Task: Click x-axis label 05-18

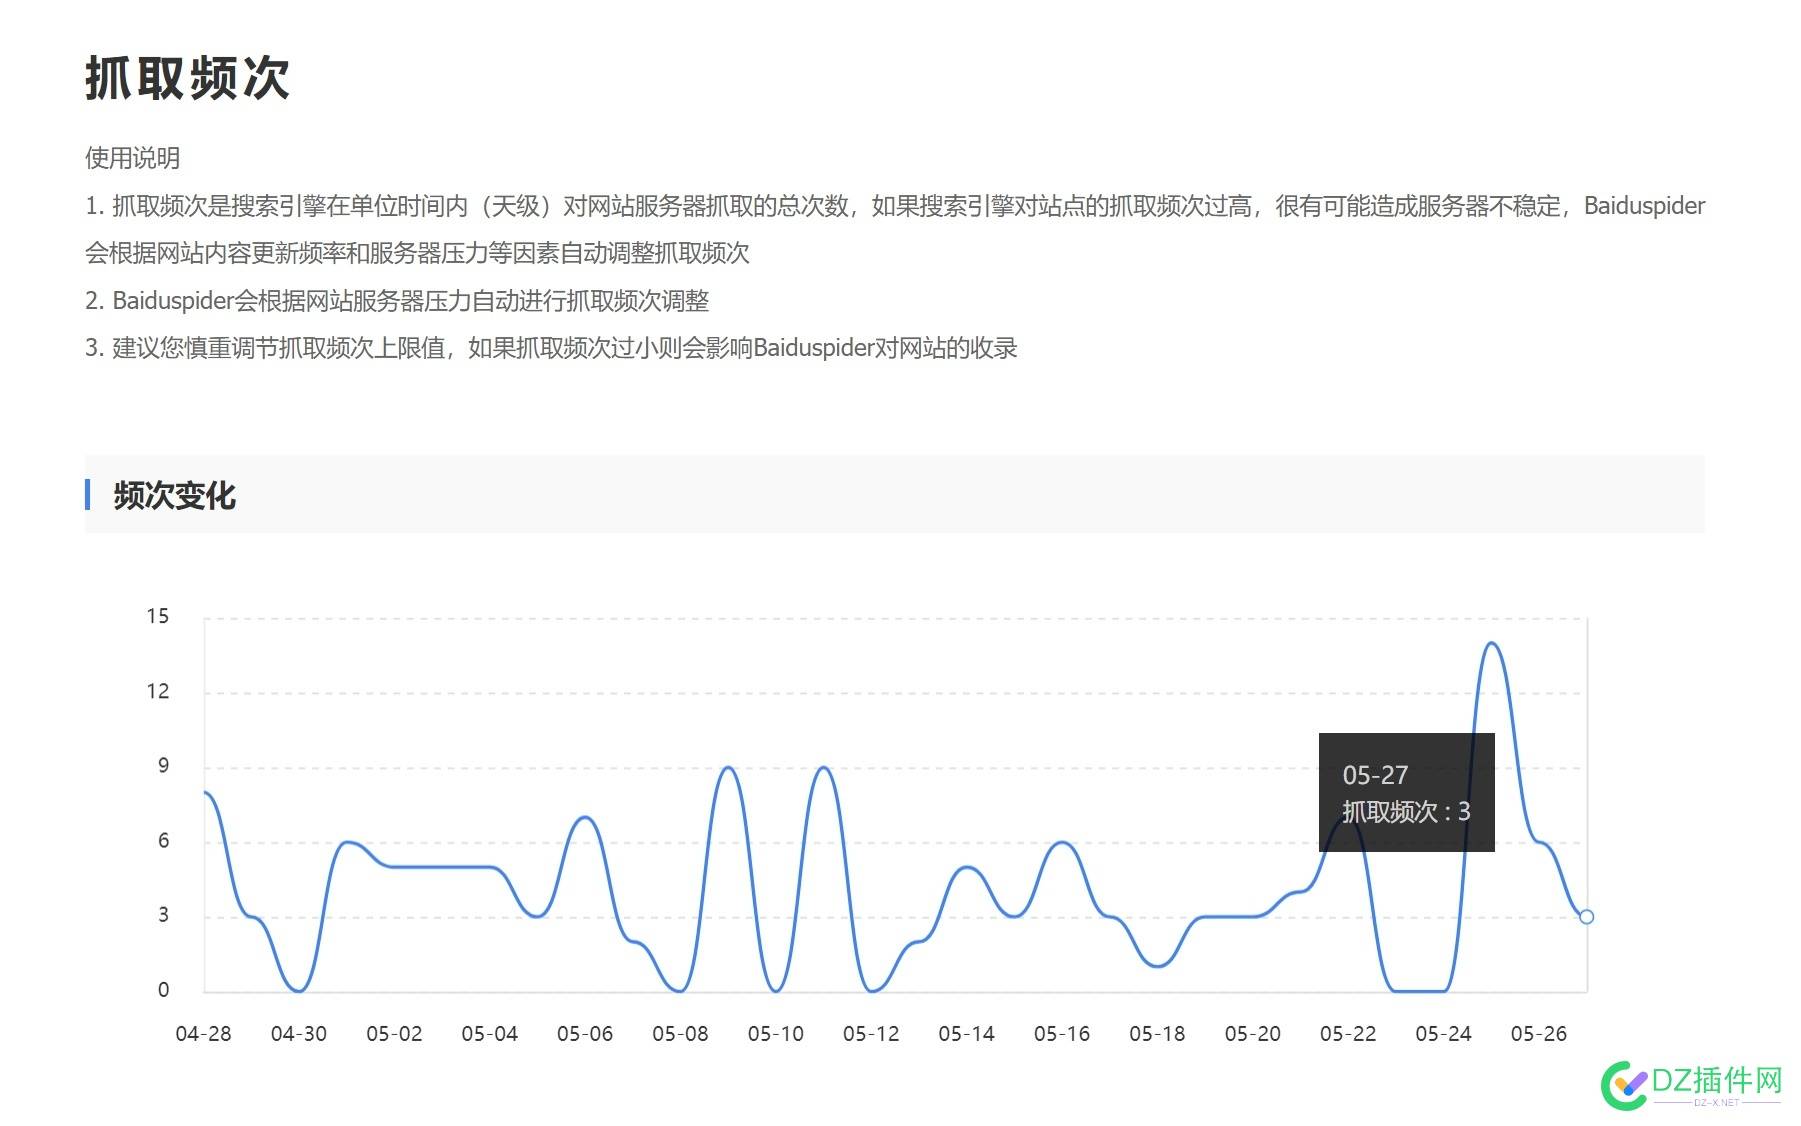Action: (1157, 1034)
